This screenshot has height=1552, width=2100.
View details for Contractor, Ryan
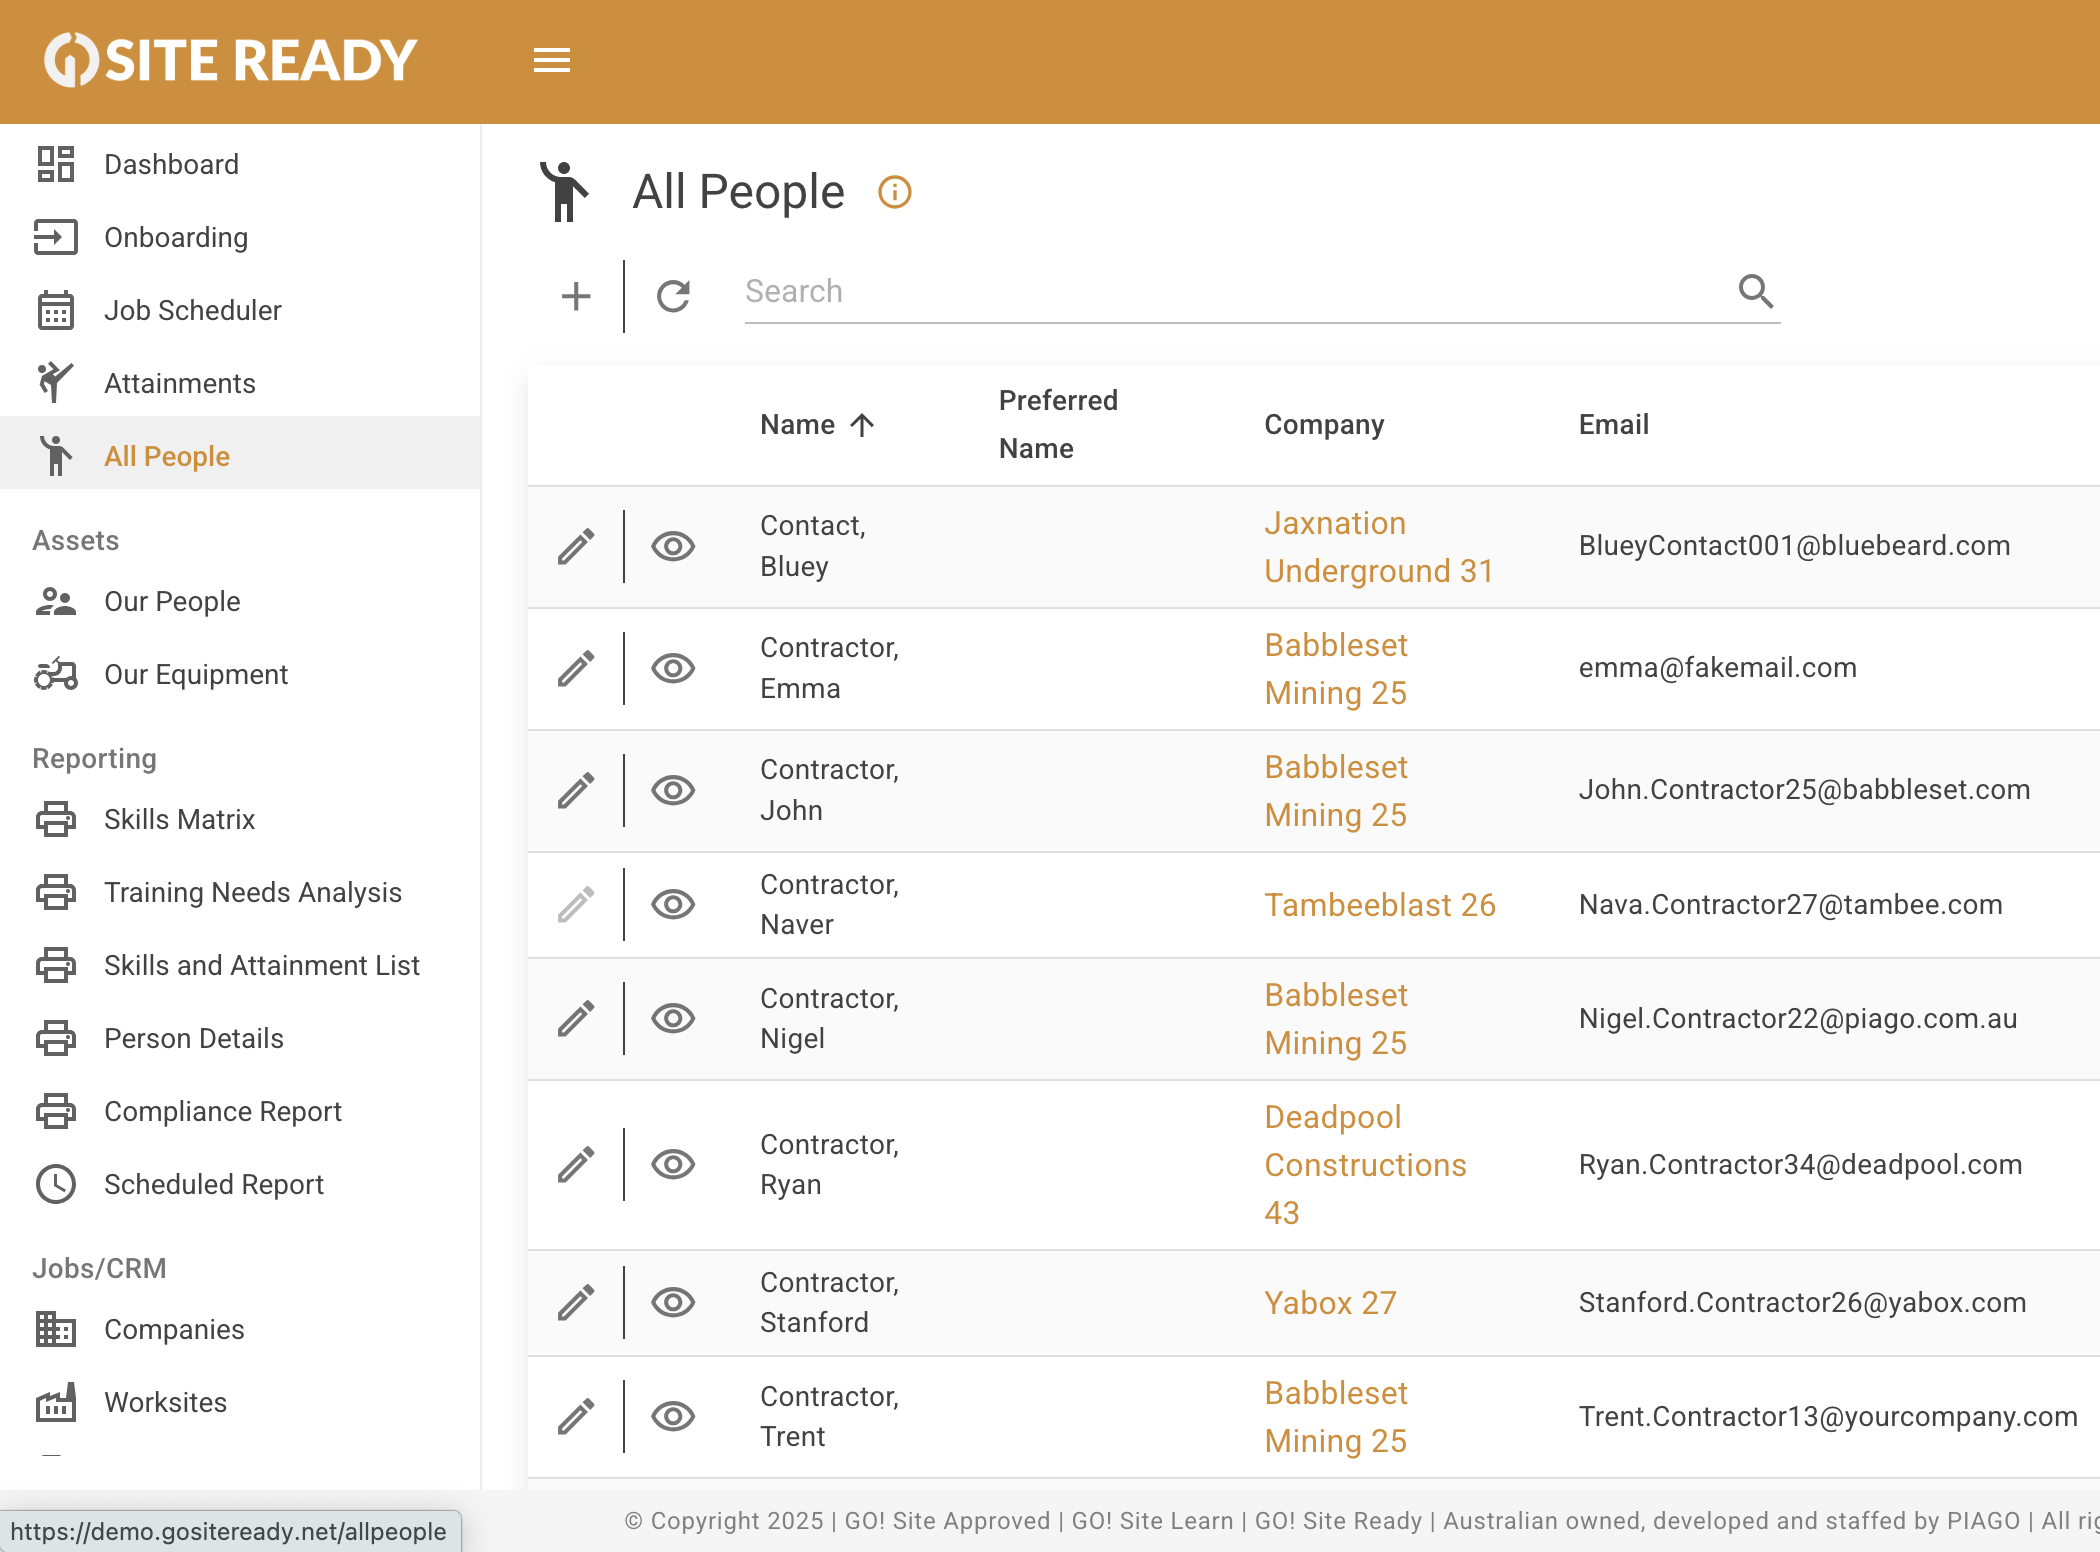click(673, 1164)
